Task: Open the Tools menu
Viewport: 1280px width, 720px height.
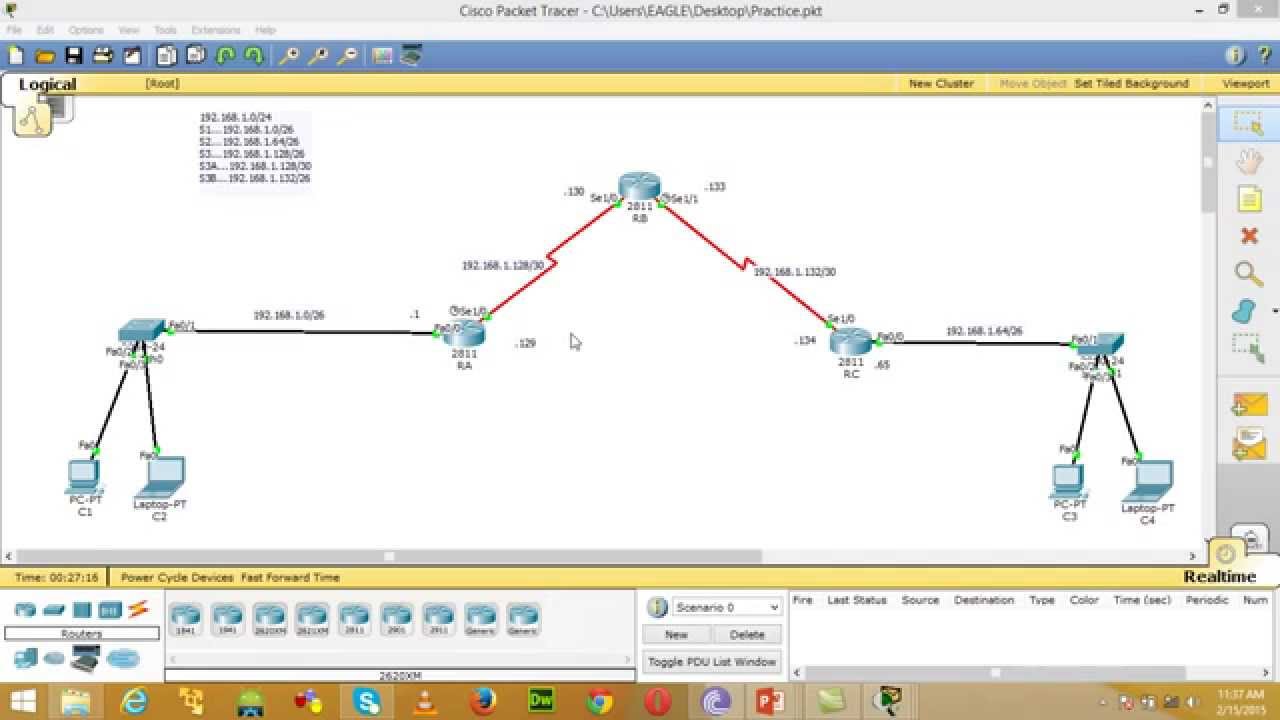Action: [165, 30]
